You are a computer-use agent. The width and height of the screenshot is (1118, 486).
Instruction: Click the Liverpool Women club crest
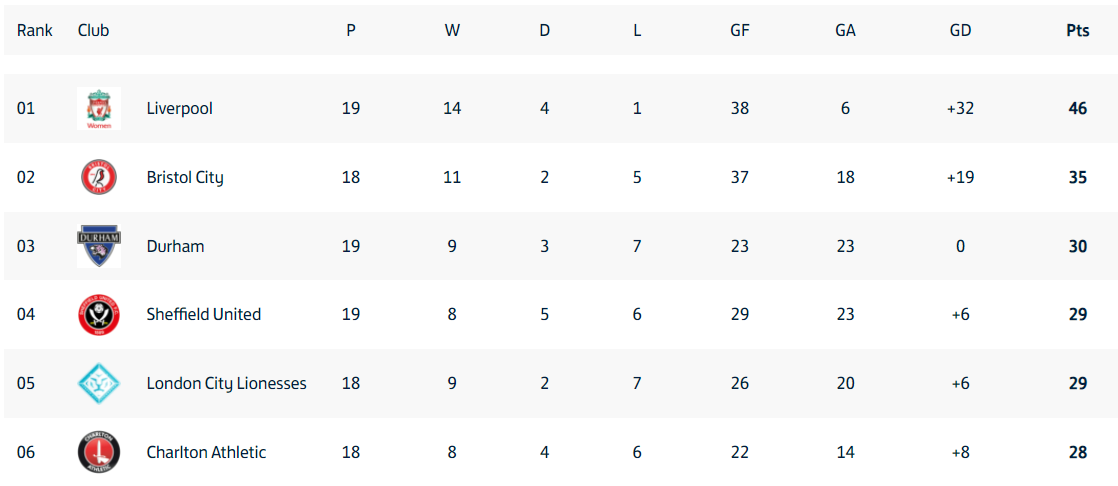pos(99,109)
